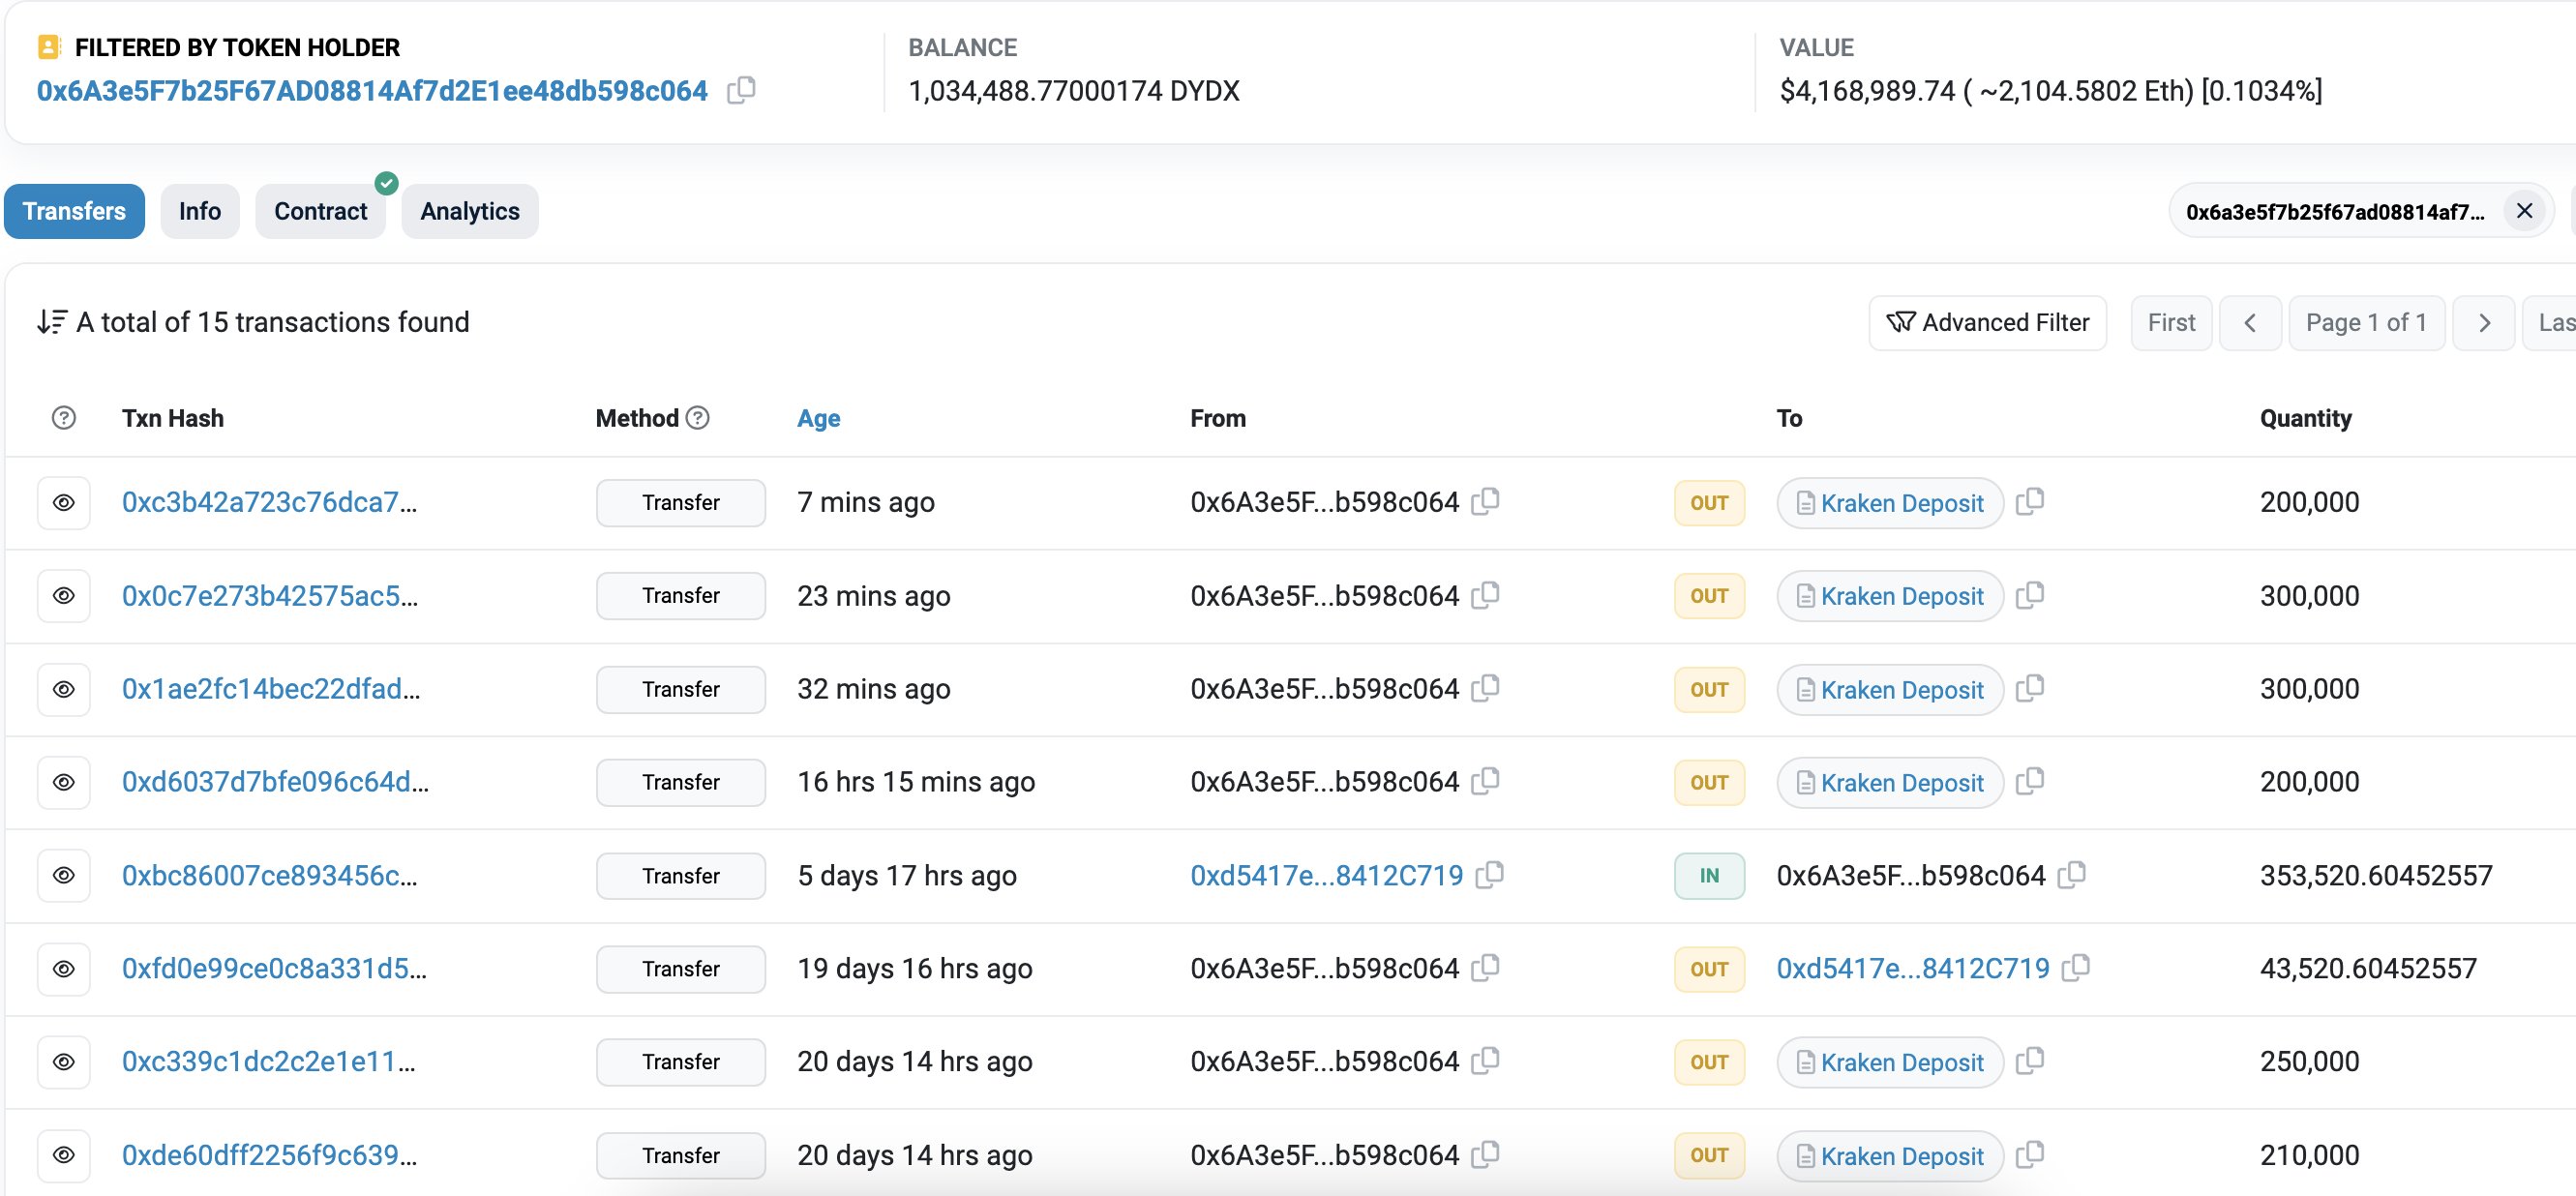2576x1196 pixels.
Task: Go to previous page arrow
Action: (2250, 323)
